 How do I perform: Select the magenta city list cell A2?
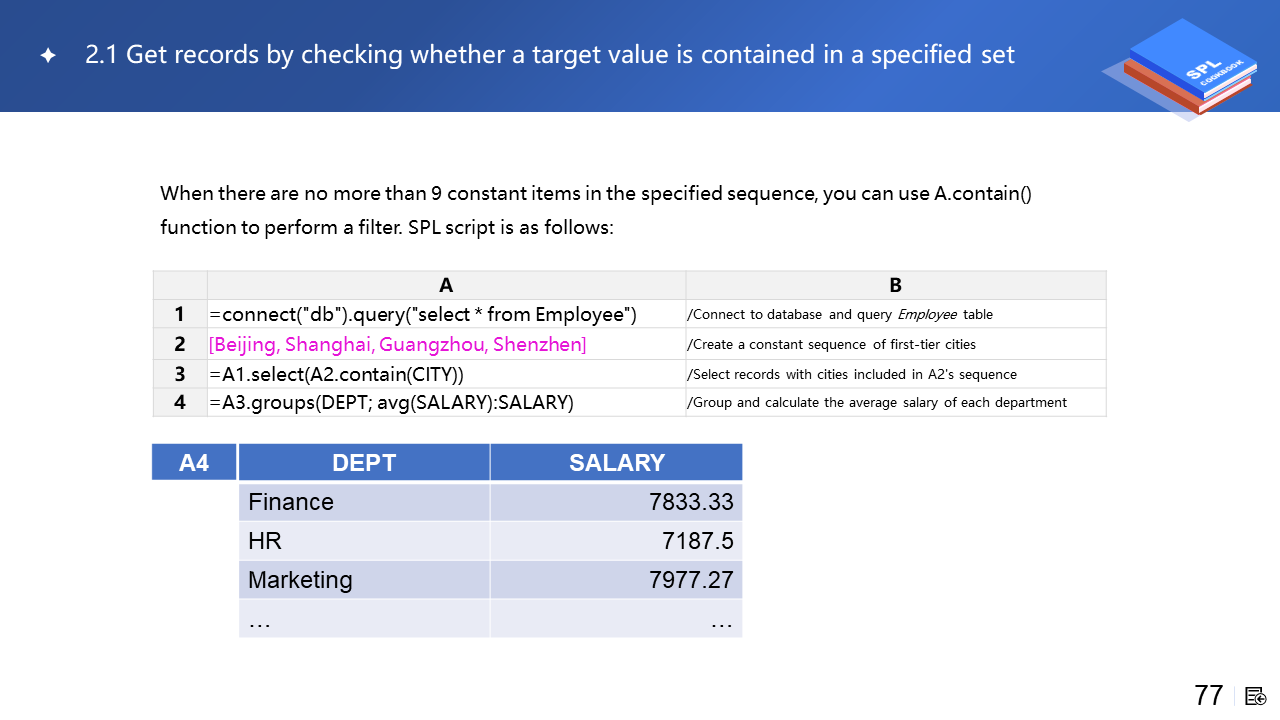pyautogui.click(x=398, y=345)
